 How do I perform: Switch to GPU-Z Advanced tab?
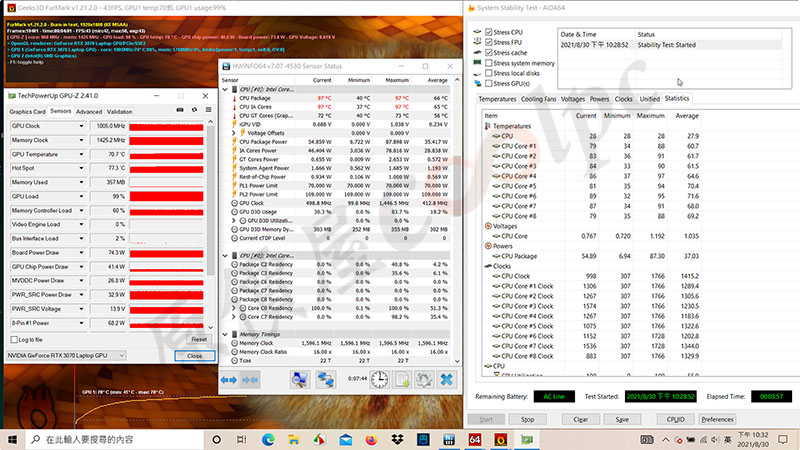click(x=89, y=111)
